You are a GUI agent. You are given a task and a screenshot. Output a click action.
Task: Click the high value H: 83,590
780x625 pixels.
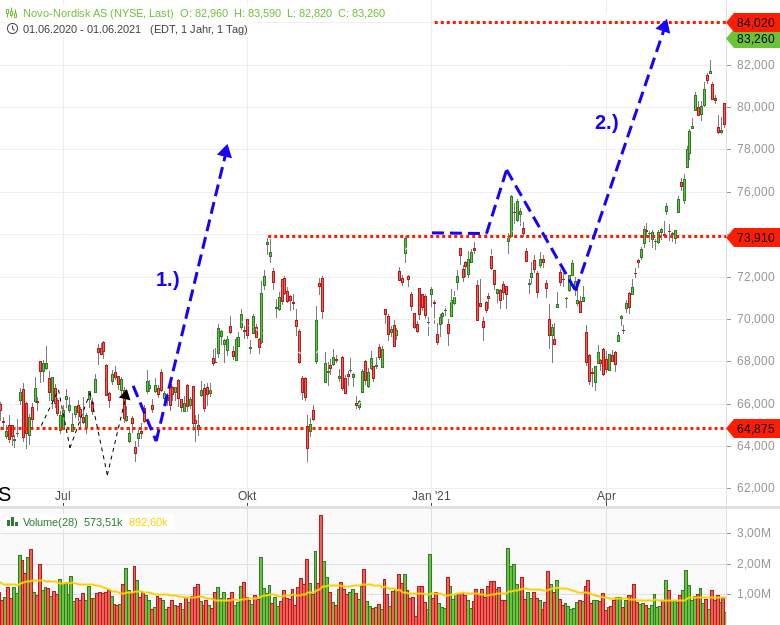(x=258, y=13)
